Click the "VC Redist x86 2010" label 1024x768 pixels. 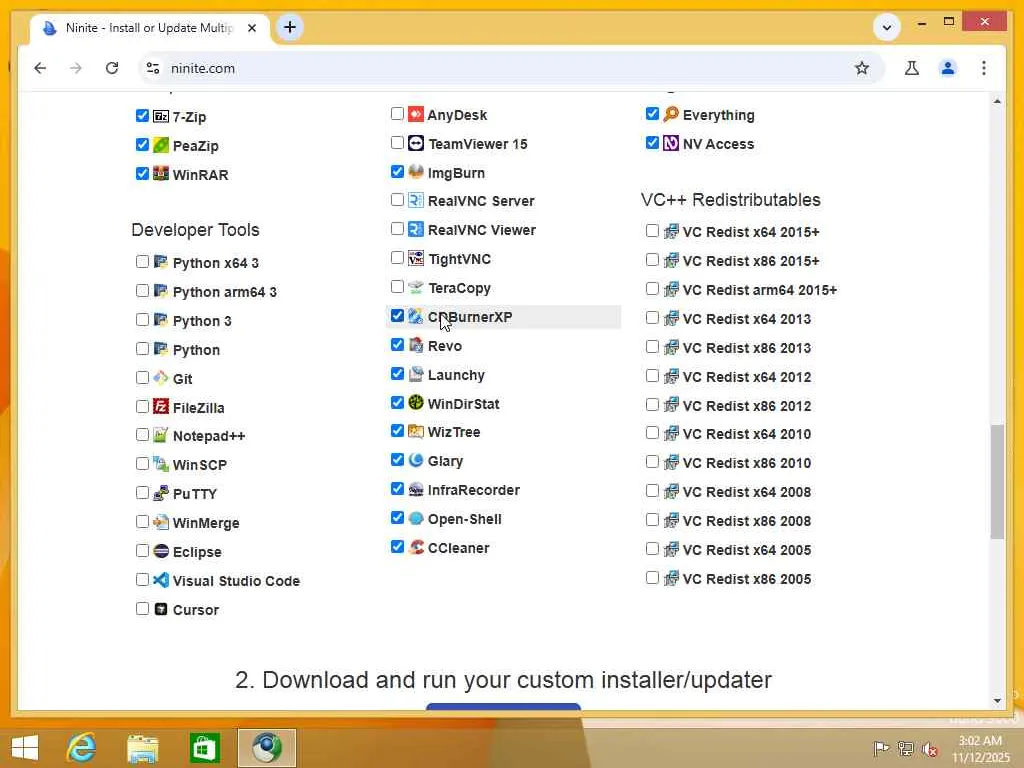coord(746,463)
